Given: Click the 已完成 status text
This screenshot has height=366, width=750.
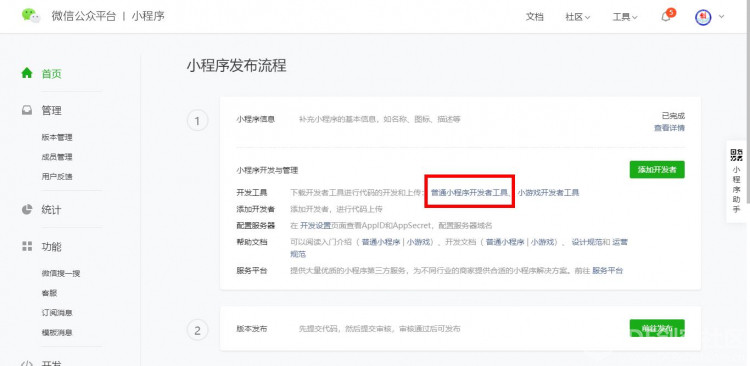Looking at the screenshot, I should click(673, 116).
